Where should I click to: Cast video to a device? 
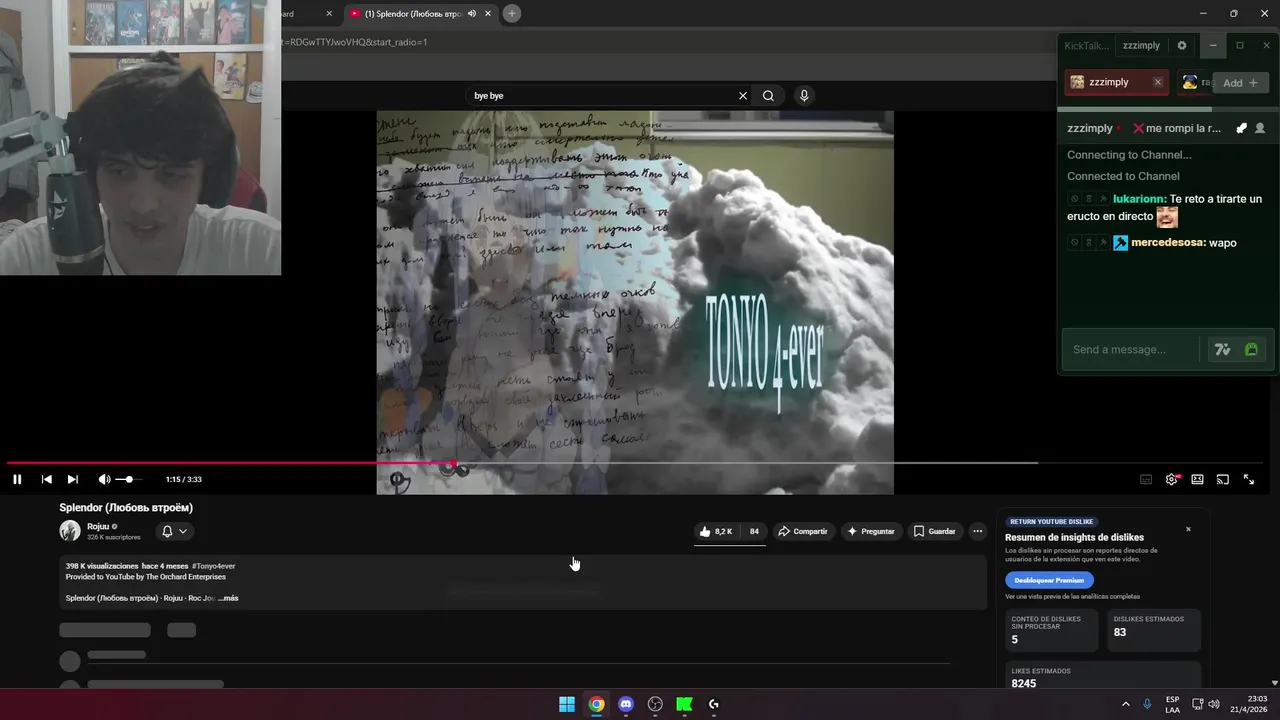point(1222,479)
